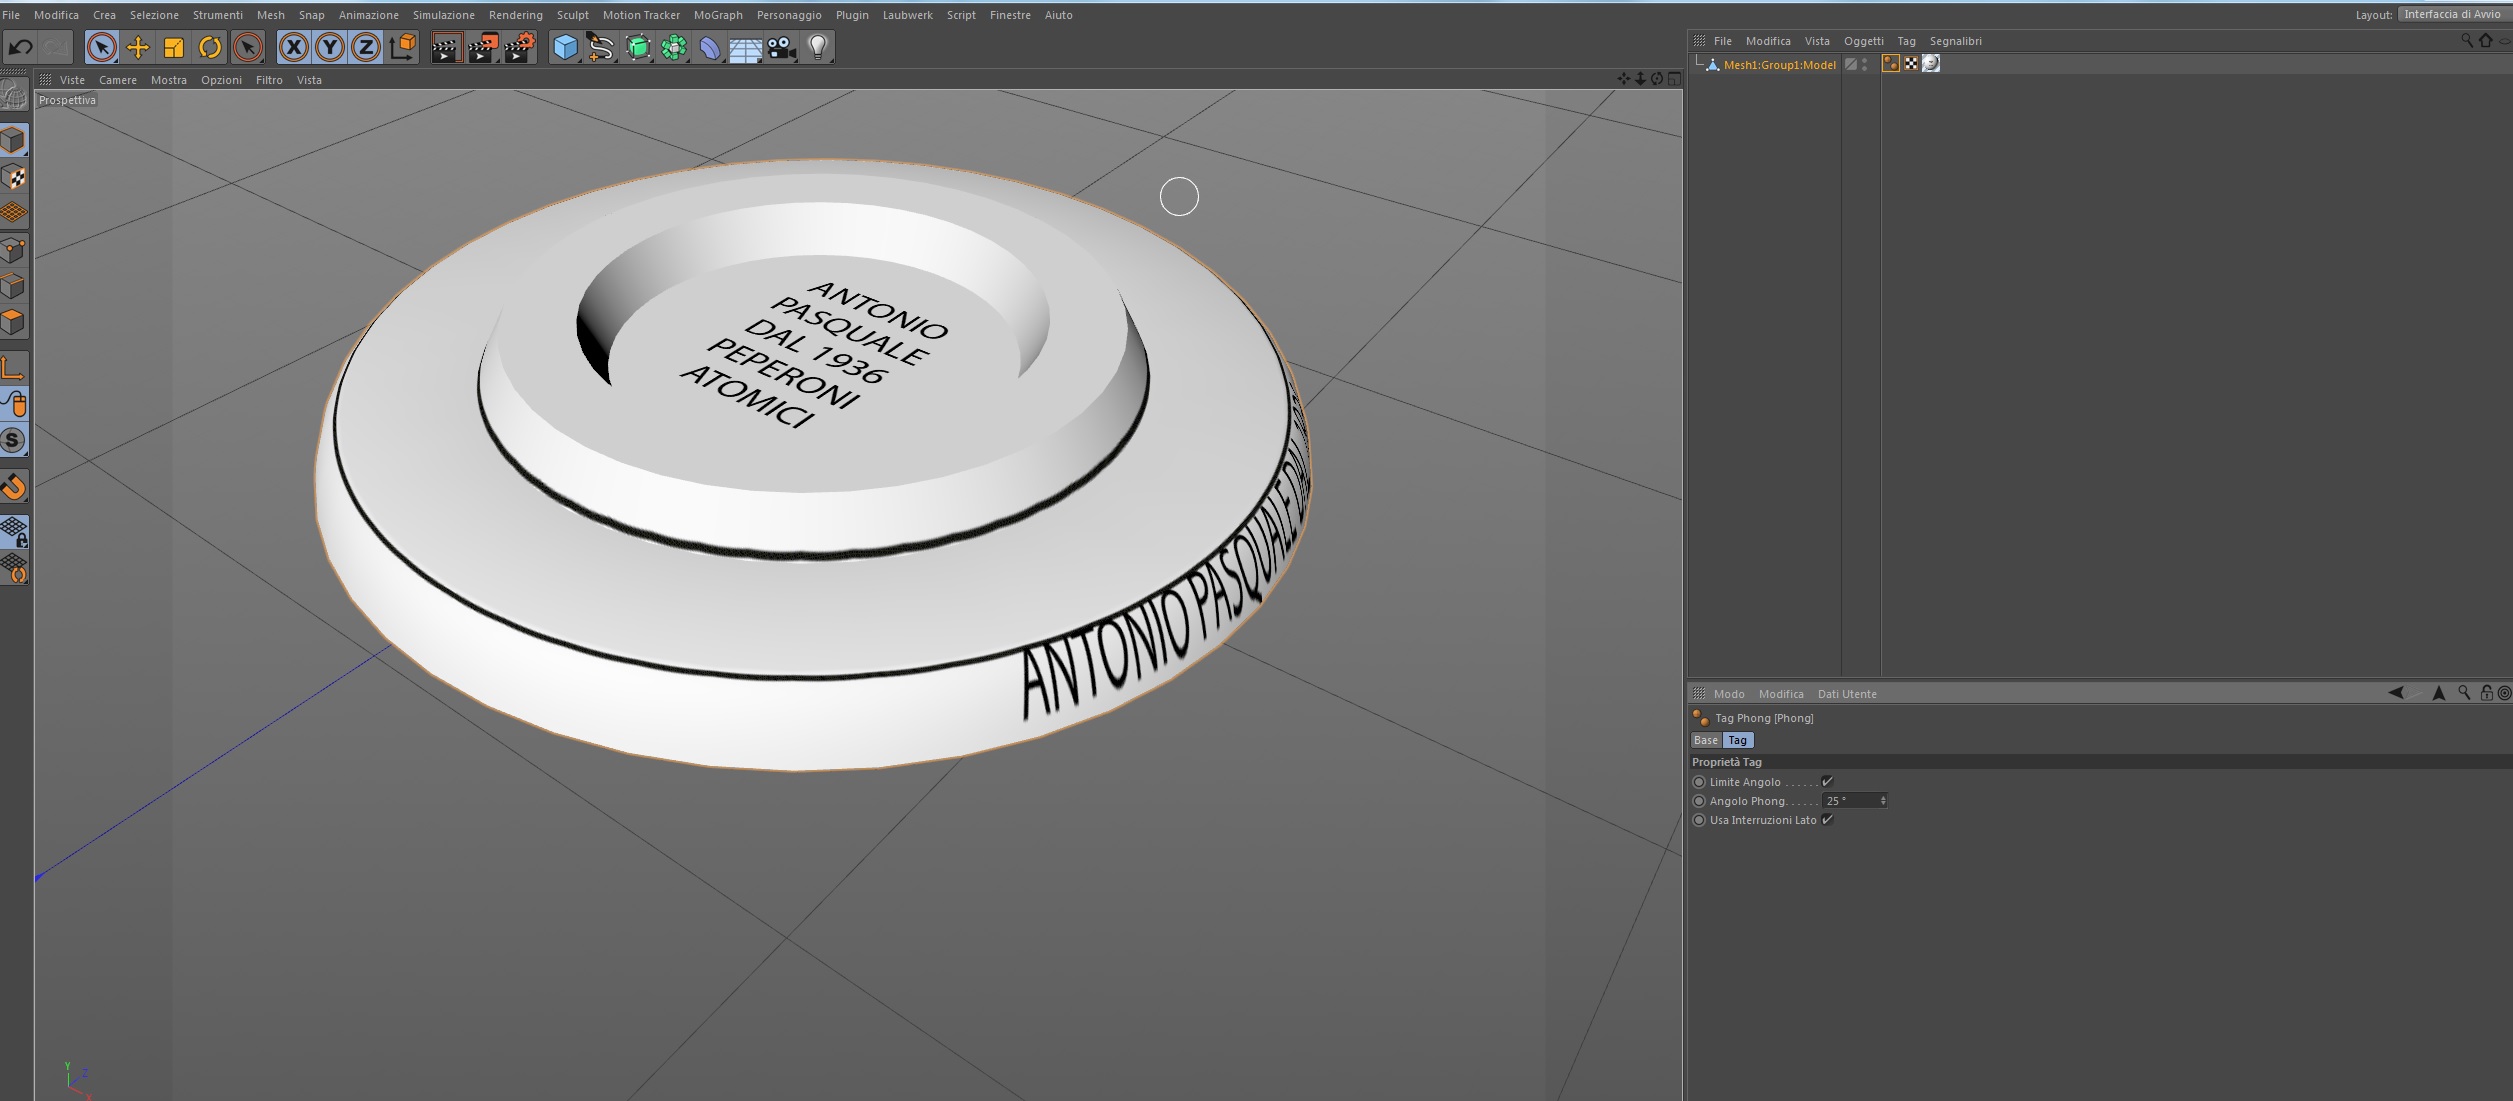The width and height of the screenshot is (2513, 1101).
Task: Select the Phong tag on Mesh1
Action: pos(1890,64)
